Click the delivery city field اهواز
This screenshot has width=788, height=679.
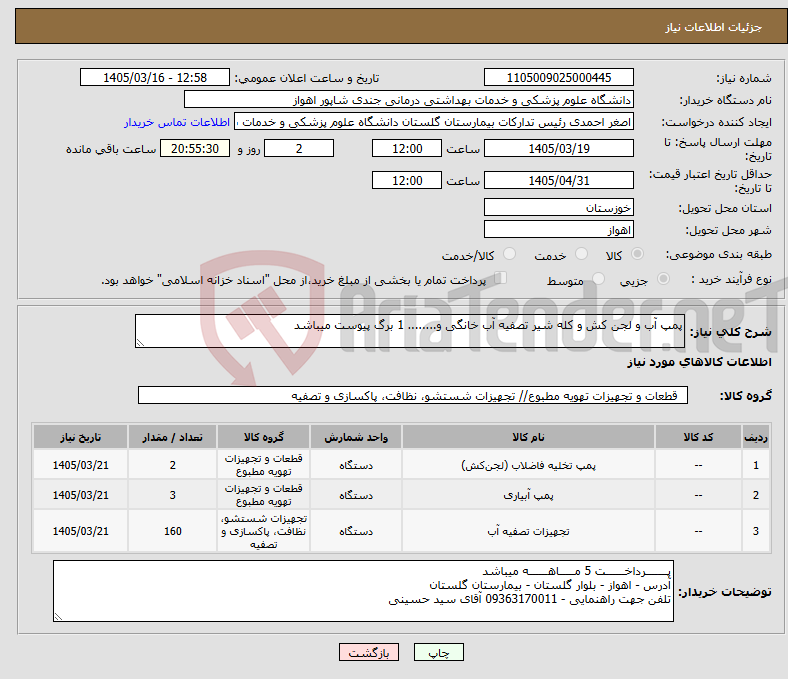[x=558, y=229]
